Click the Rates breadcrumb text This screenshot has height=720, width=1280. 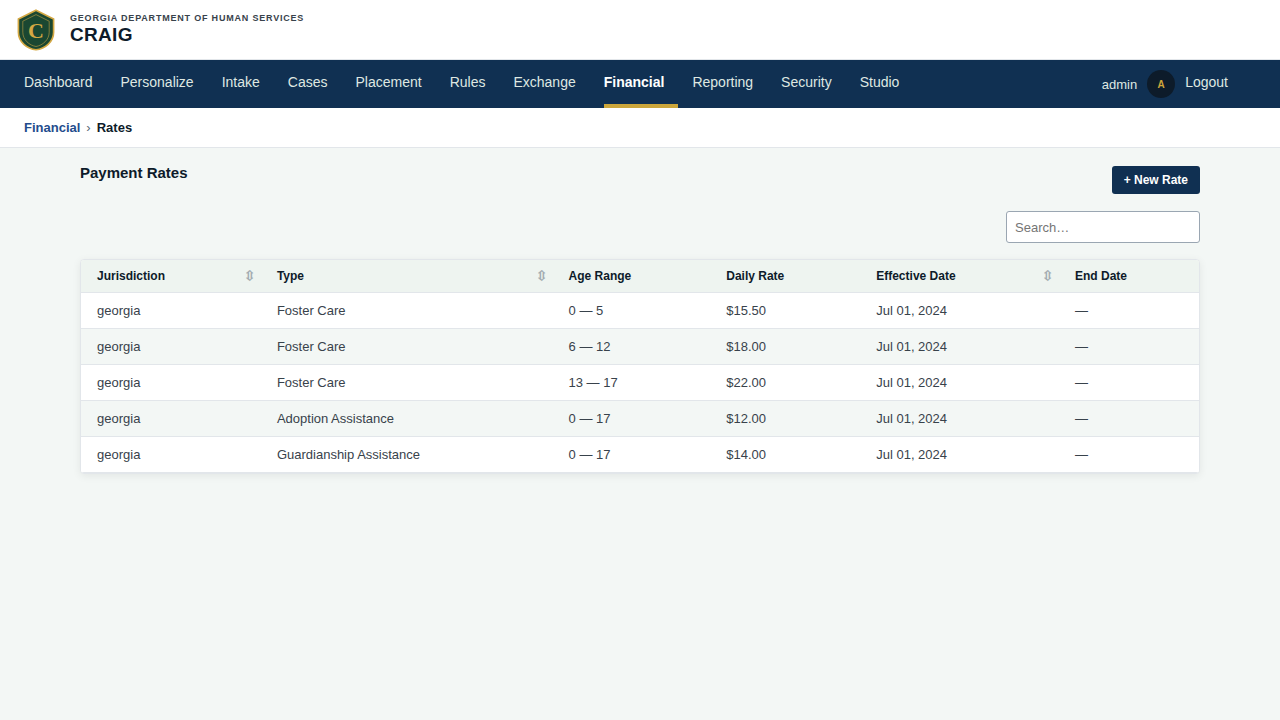click(114, 127)
